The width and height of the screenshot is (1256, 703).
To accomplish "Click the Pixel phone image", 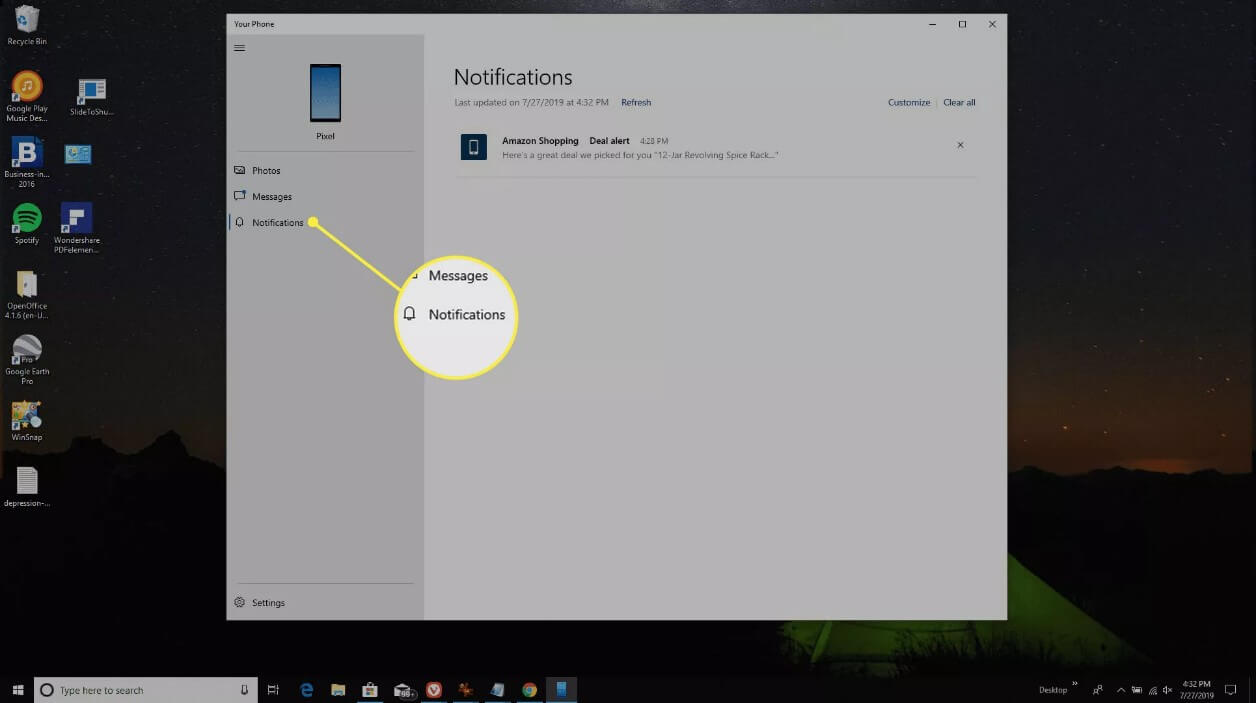I will (325, 93).
